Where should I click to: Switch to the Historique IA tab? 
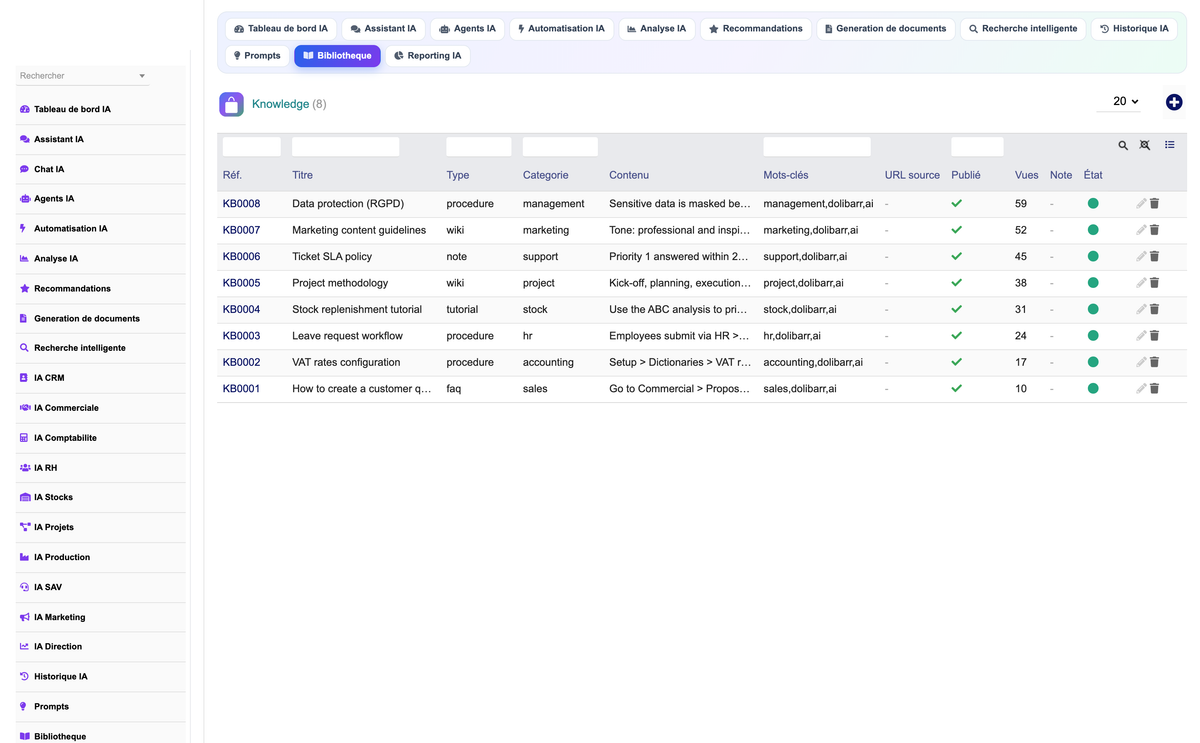1134,29
